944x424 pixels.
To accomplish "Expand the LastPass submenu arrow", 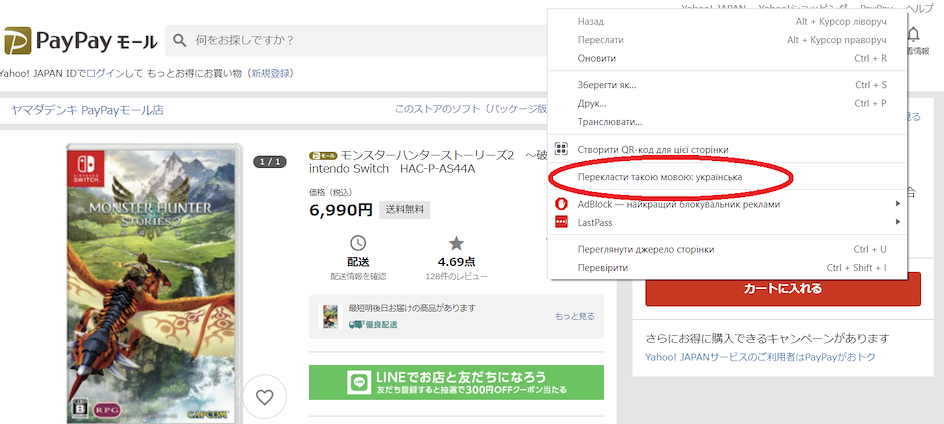I will (x=898, y=222).
